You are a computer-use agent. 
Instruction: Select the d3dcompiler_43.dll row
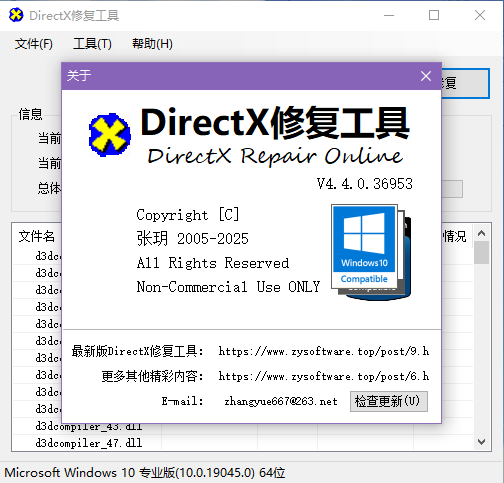pyautogui.click(x=243, y=427)
